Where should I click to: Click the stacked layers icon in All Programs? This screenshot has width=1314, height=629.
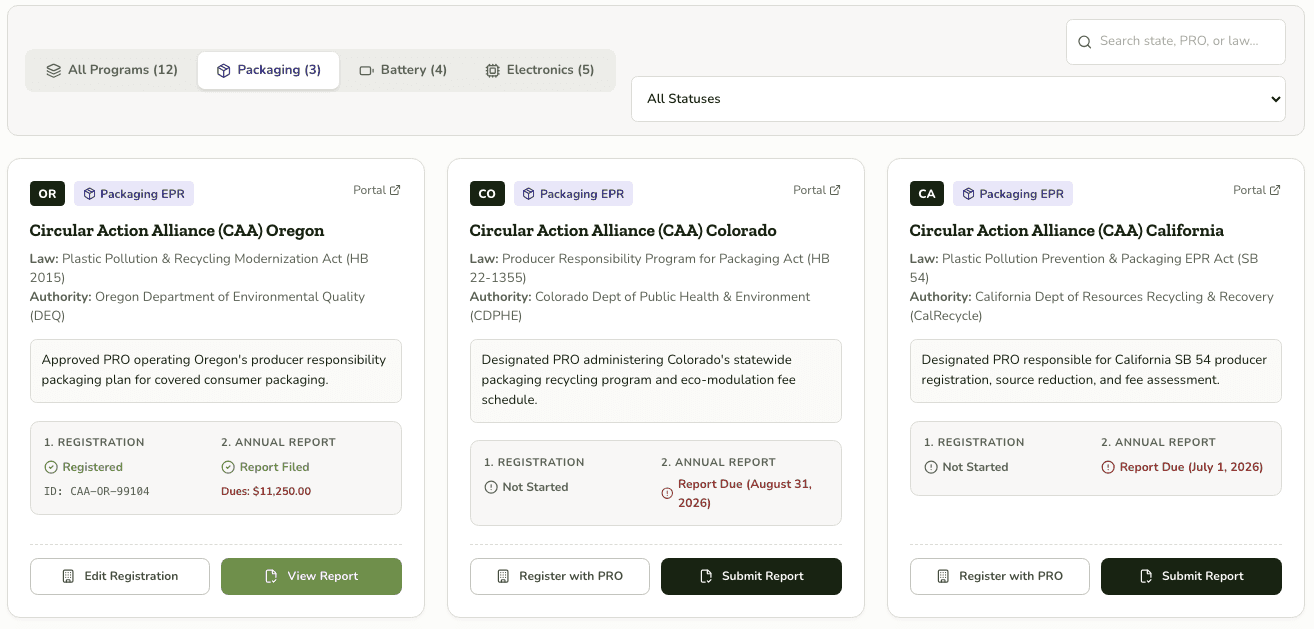(54, 71)
